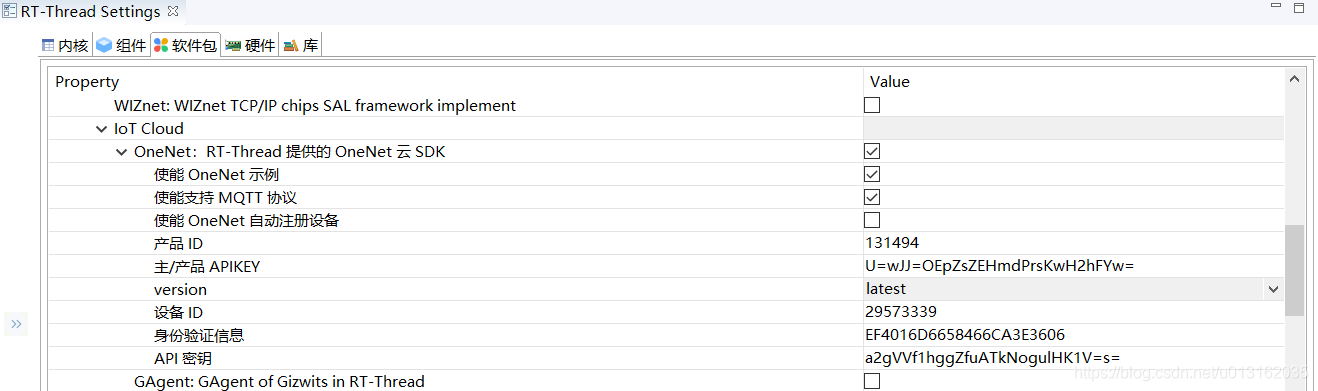Viewport: 1318px width, 391px height.
Task: Collapse the IoT Cloud tree node
Action: [x=102, y=129]
